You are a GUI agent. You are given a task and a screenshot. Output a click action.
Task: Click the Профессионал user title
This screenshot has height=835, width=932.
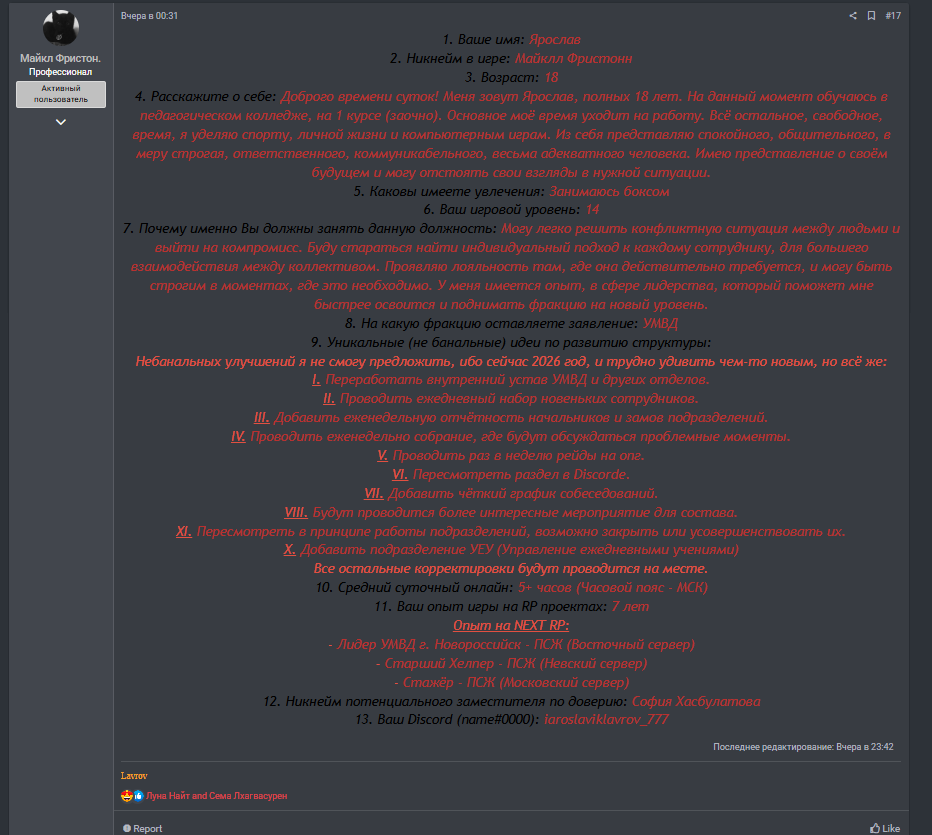[x=60, y=73]
